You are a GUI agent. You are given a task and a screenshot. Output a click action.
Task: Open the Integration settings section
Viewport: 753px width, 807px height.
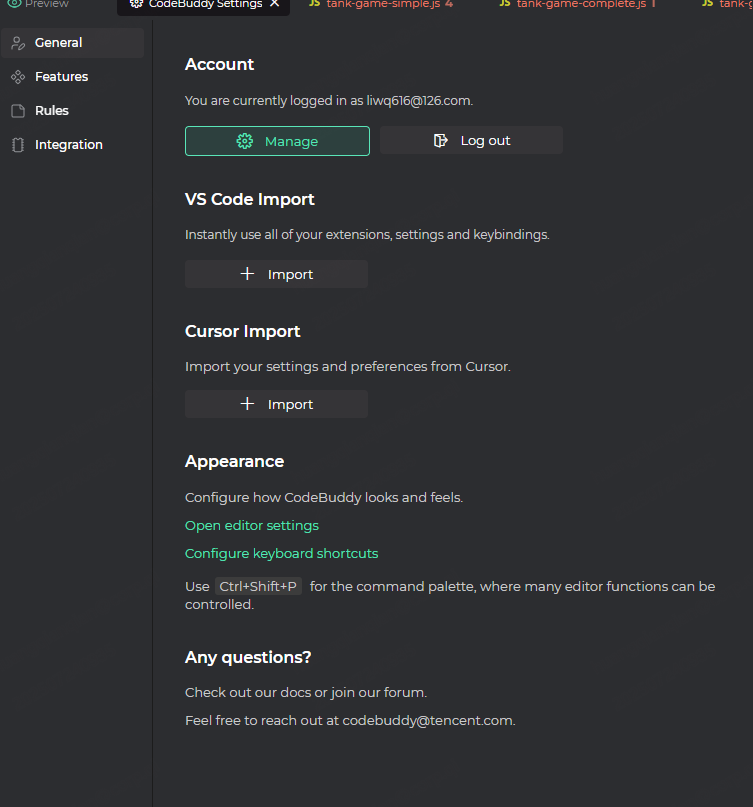pyautogui.click(x=73, y=145)
